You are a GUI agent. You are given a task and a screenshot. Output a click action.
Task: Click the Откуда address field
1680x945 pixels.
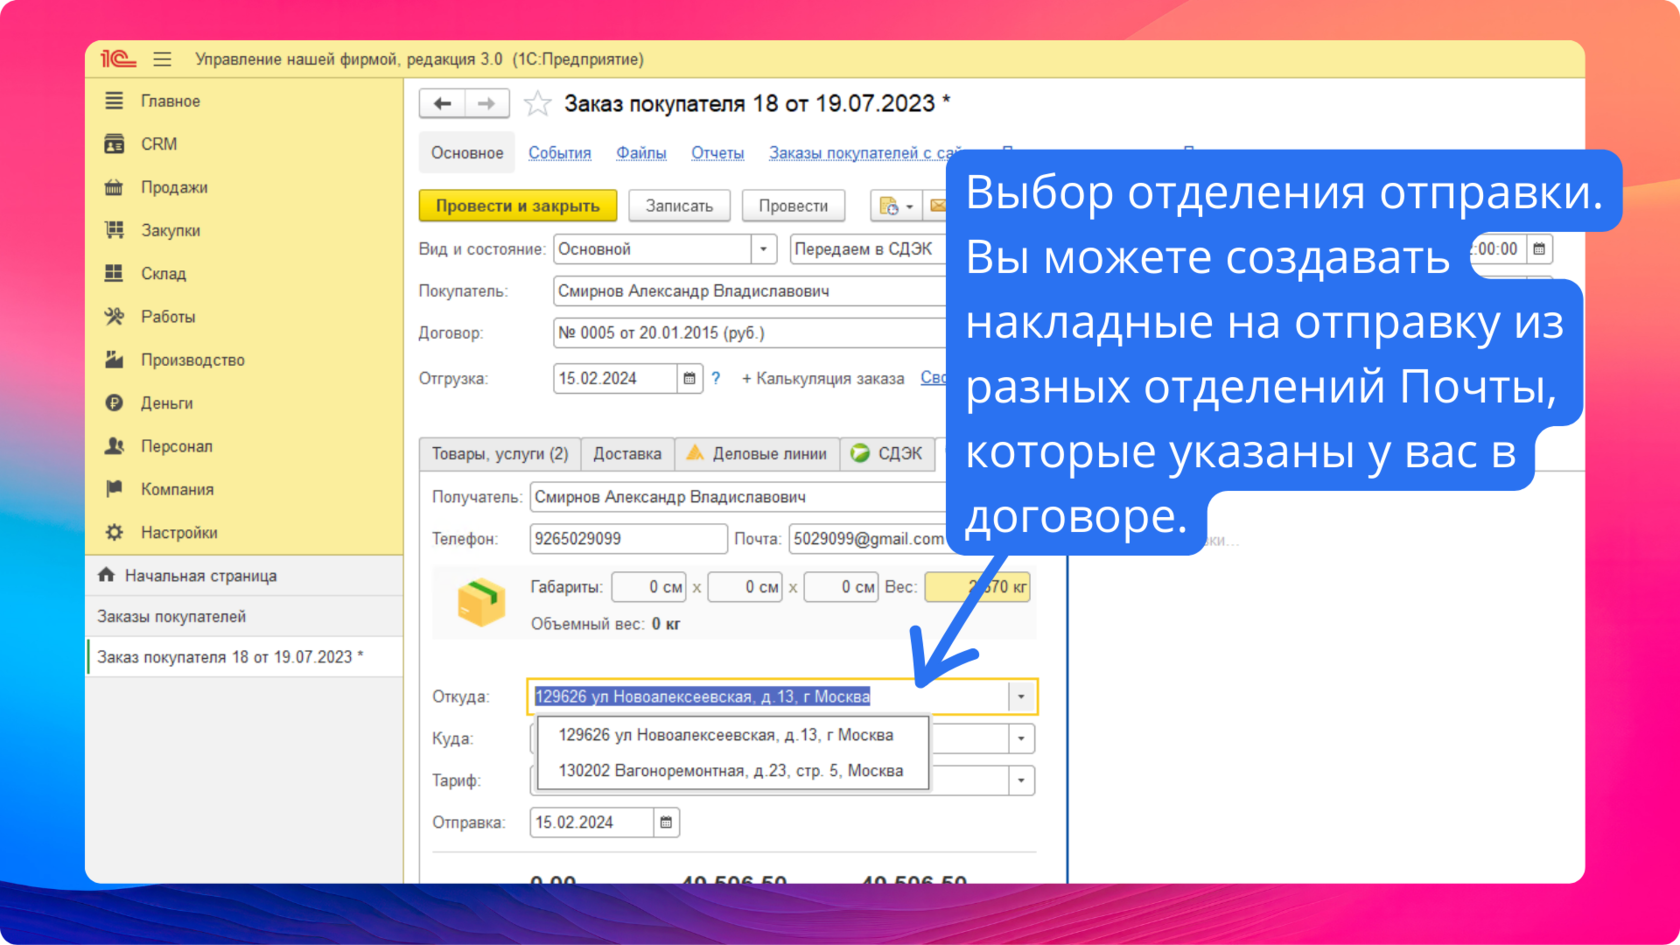768,696
